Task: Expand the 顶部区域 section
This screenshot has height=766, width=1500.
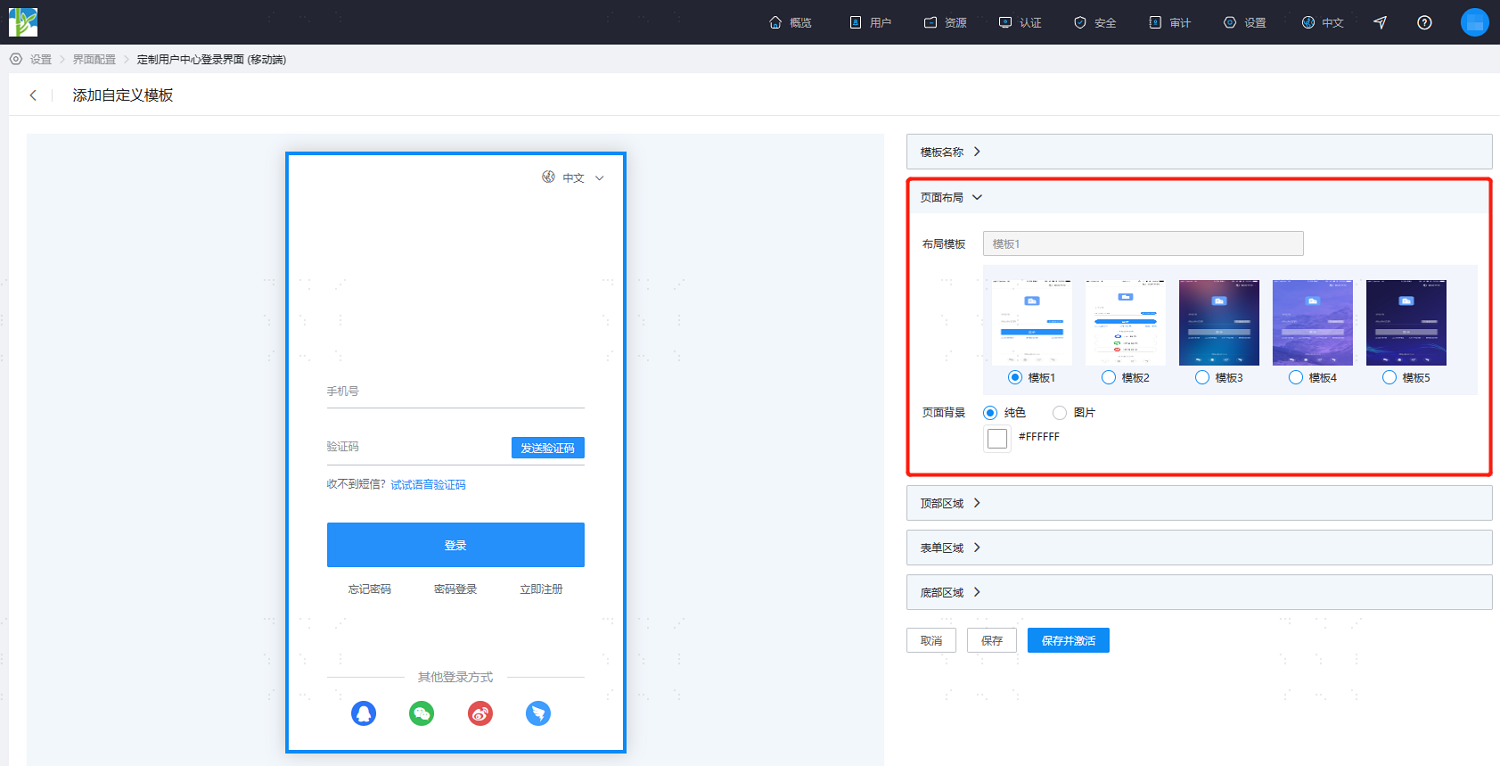Action: coord(1199,503)
